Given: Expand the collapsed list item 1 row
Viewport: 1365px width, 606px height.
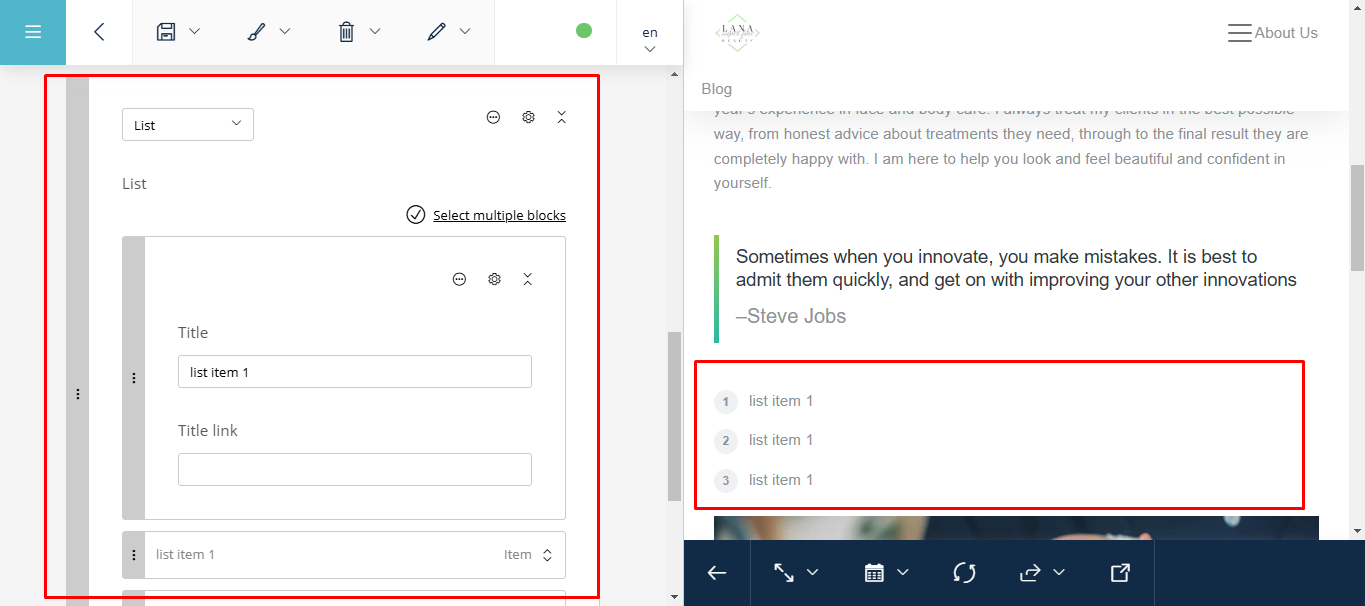Looking at the screenshot, I should [547, 555].
